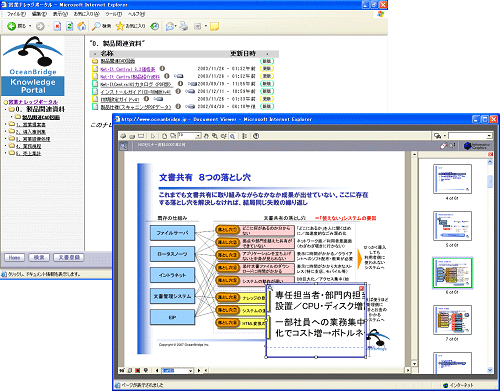Click info icon beside first Net-It Central document
This screenshot has width=502, height=392.
coord(162,68)
